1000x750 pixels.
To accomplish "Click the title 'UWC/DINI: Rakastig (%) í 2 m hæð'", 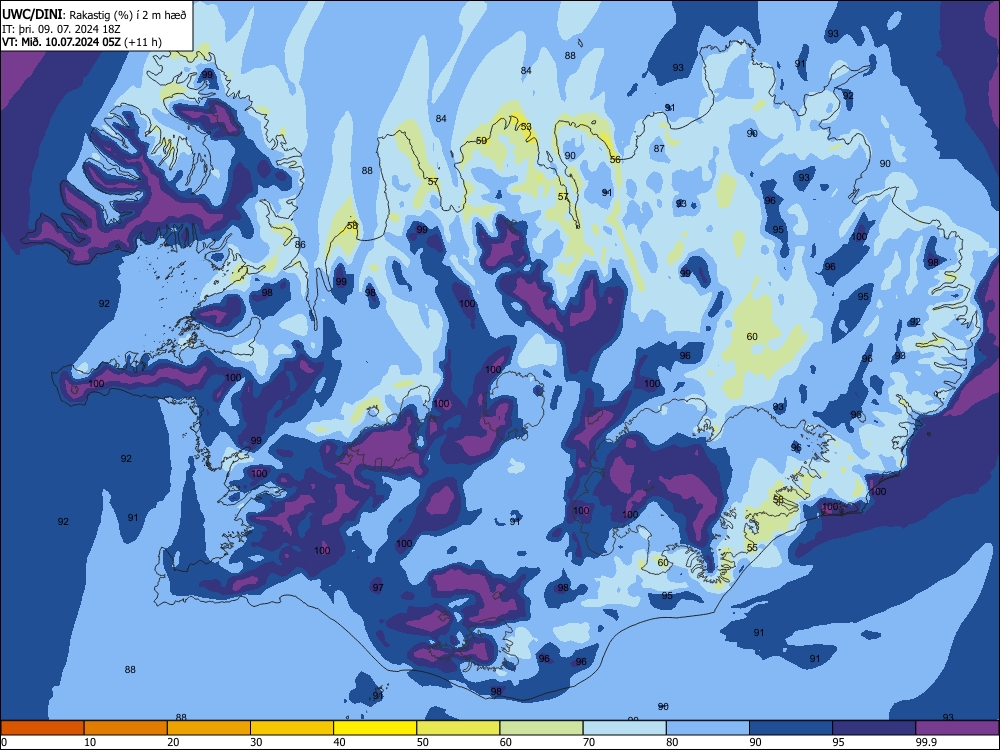I will click(x=94, y=14).
